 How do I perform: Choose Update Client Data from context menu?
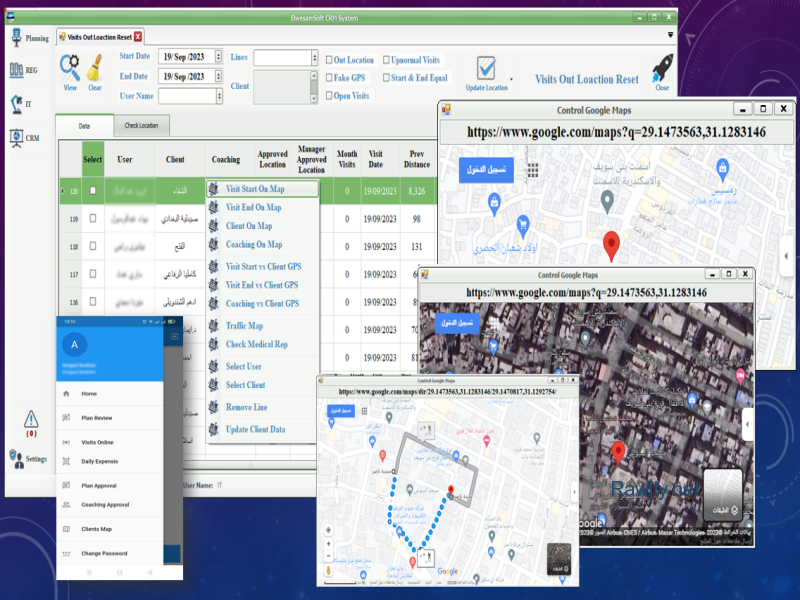coord(263,430)
